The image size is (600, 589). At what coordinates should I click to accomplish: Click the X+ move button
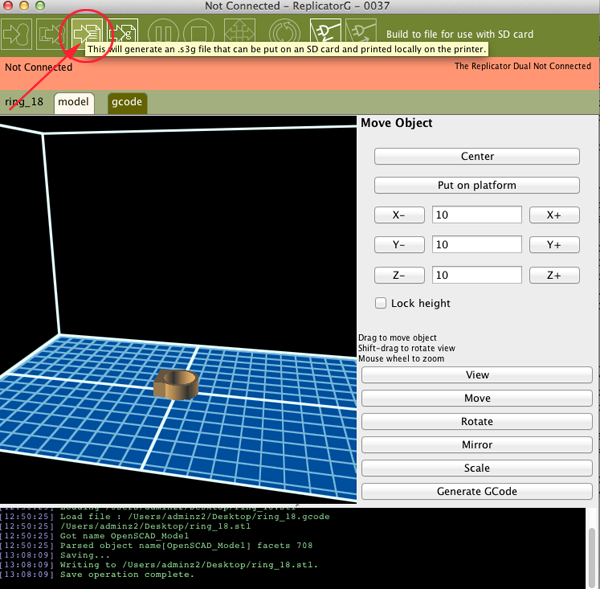[x=554, y=215]
